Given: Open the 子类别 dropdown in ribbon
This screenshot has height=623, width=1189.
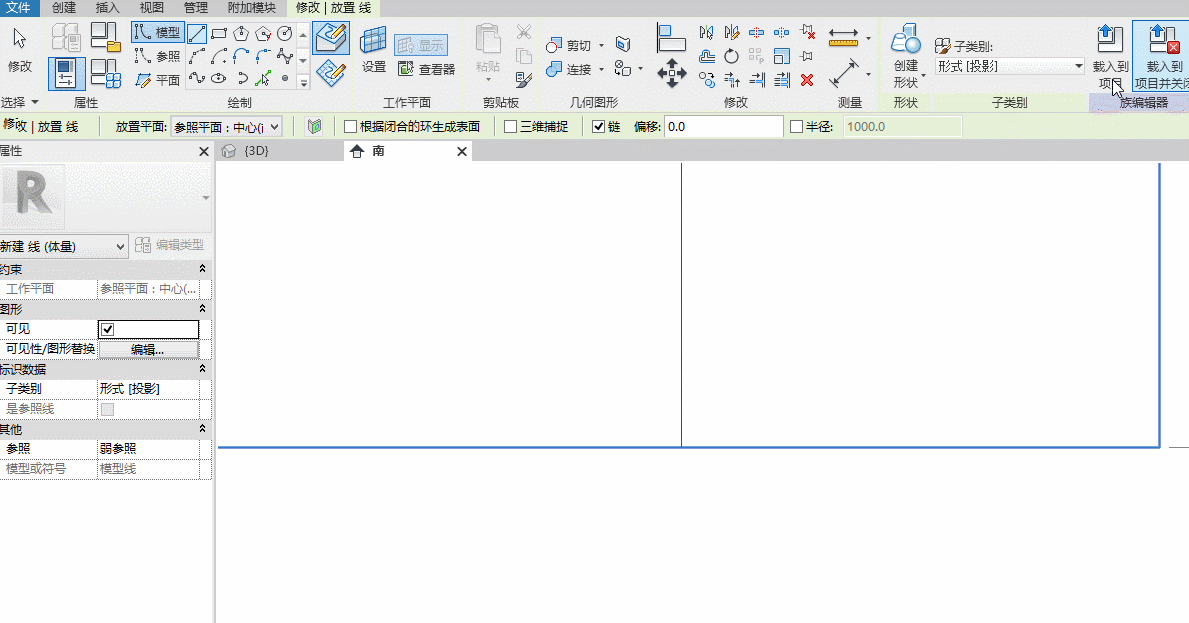Looking at the screenshot, I should tap(1009, 67).
